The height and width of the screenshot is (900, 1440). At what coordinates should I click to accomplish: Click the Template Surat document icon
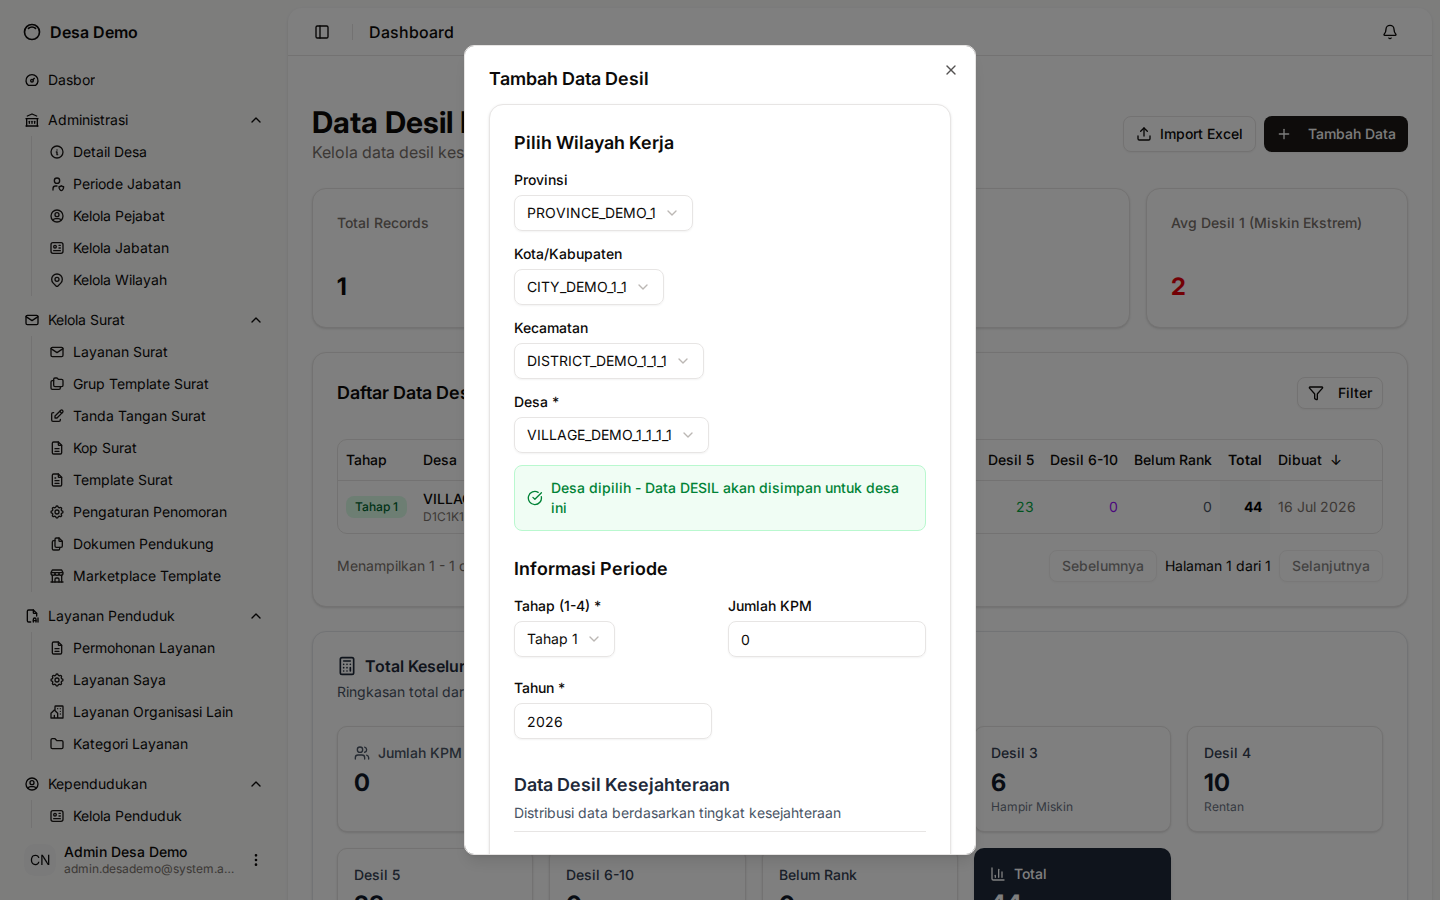pyautogui.click(x=57, y=480)
